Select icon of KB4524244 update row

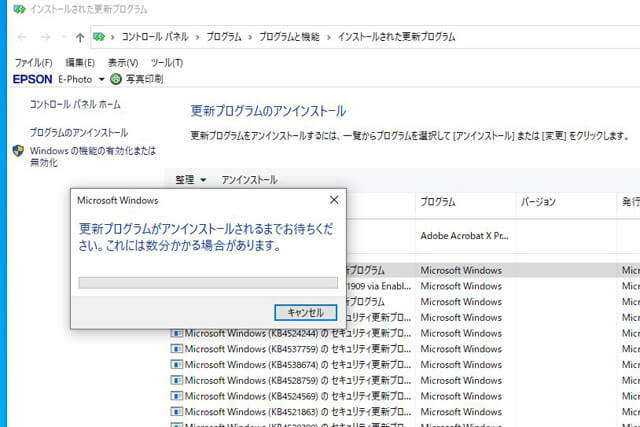click(x=176, y=334)
